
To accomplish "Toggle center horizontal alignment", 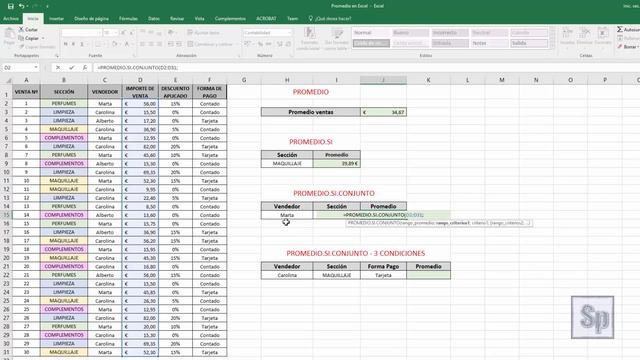I will coord(151,44).
